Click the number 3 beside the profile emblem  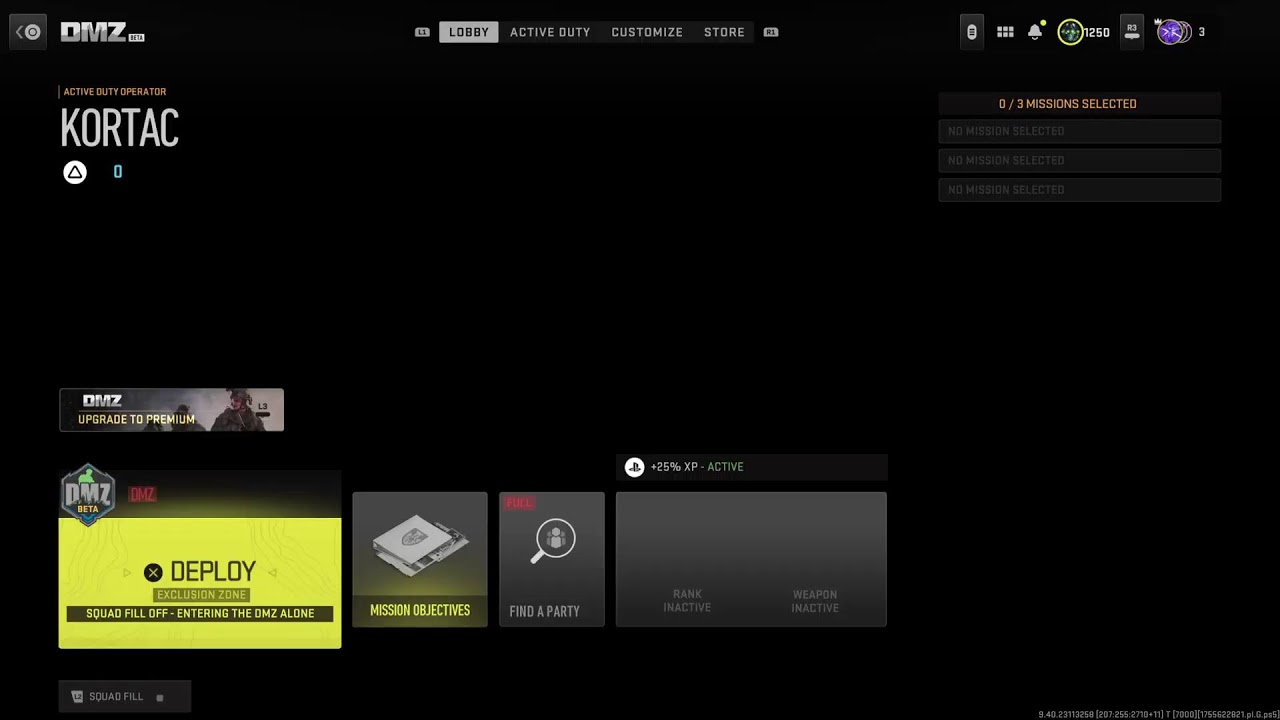pyautogui.click(x=1201, y=32)
